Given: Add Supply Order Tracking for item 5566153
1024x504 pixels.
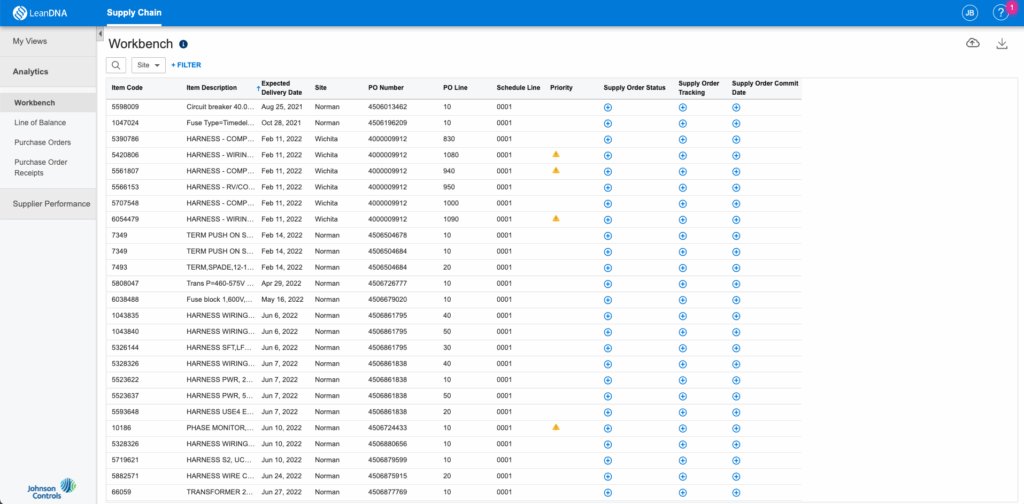Looking at the screenshot, I should [x=682, y=187].
